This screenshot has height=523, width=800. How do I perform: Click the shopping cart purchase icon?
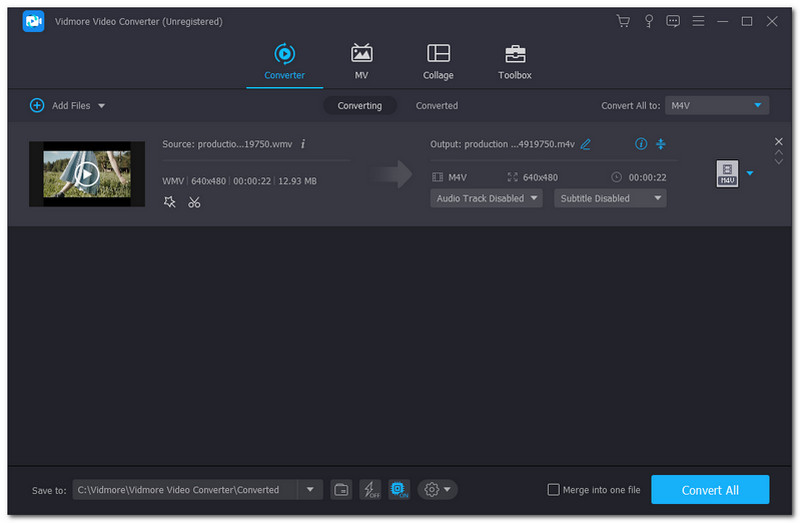click(624, 21)
